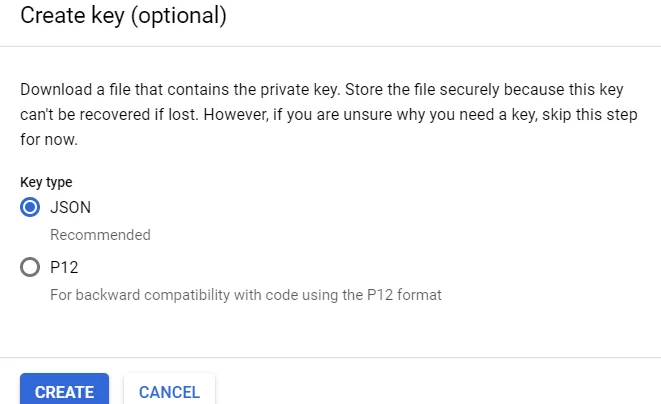Click the P12 backward compatibility description
Screen dimensions: 661x404
click(x=246, y=295)
